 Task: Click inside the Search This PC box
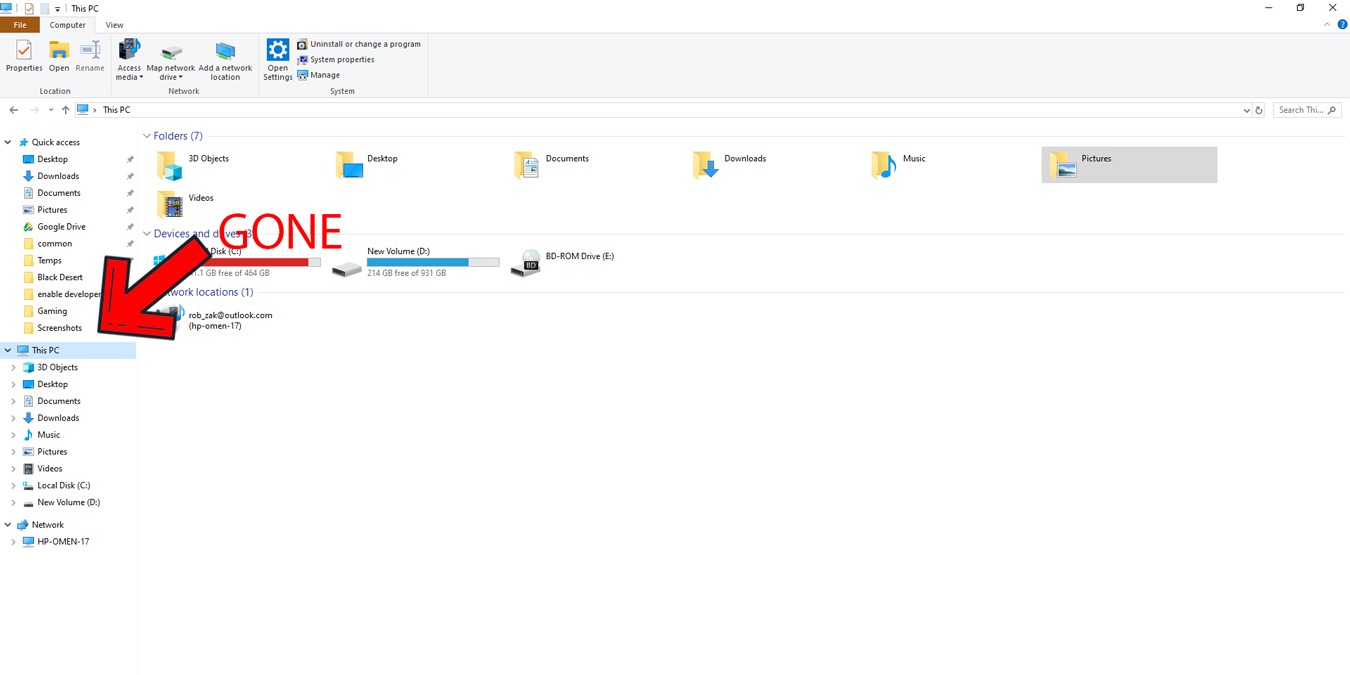[x=1300, y=110]
